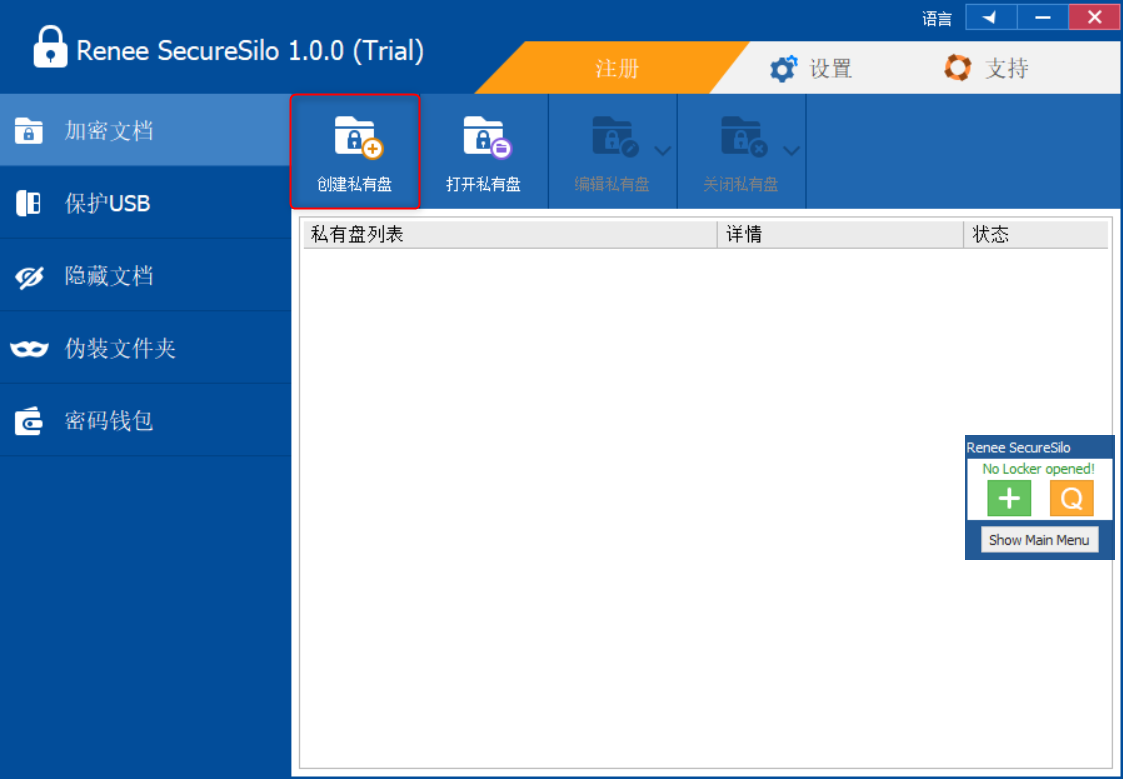Go to 密码钱包 password wallet
Viewport: 1123px width, 779px height.
145,420
